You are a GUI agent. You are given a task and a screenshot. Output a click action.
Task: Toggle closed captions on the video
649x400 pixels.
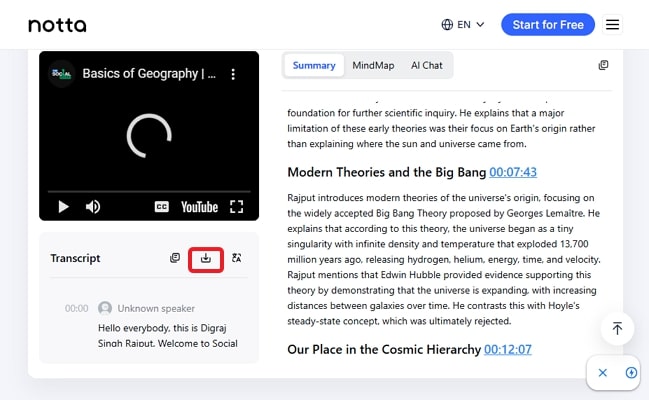pos(161,207)
